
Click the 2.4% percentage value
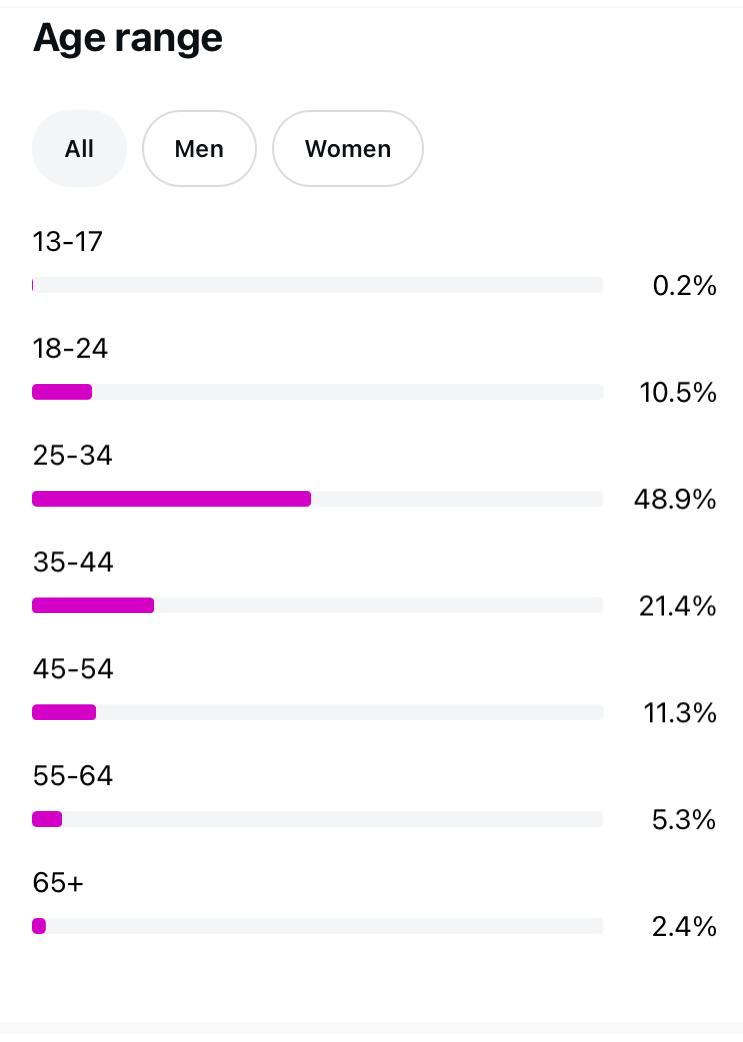[x=684, y=927]
